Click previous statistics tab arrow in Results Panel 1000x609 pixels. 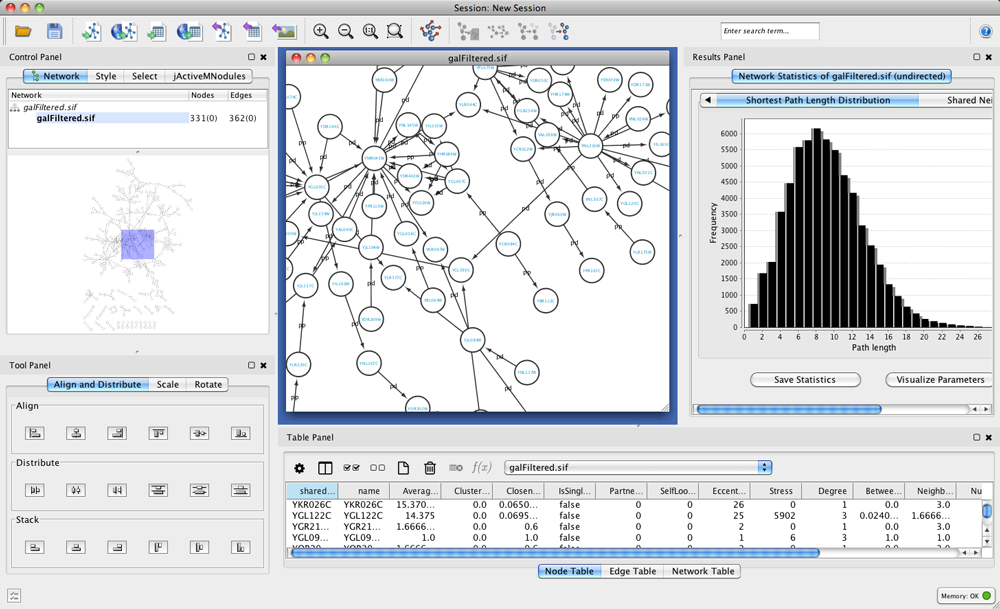708,100
